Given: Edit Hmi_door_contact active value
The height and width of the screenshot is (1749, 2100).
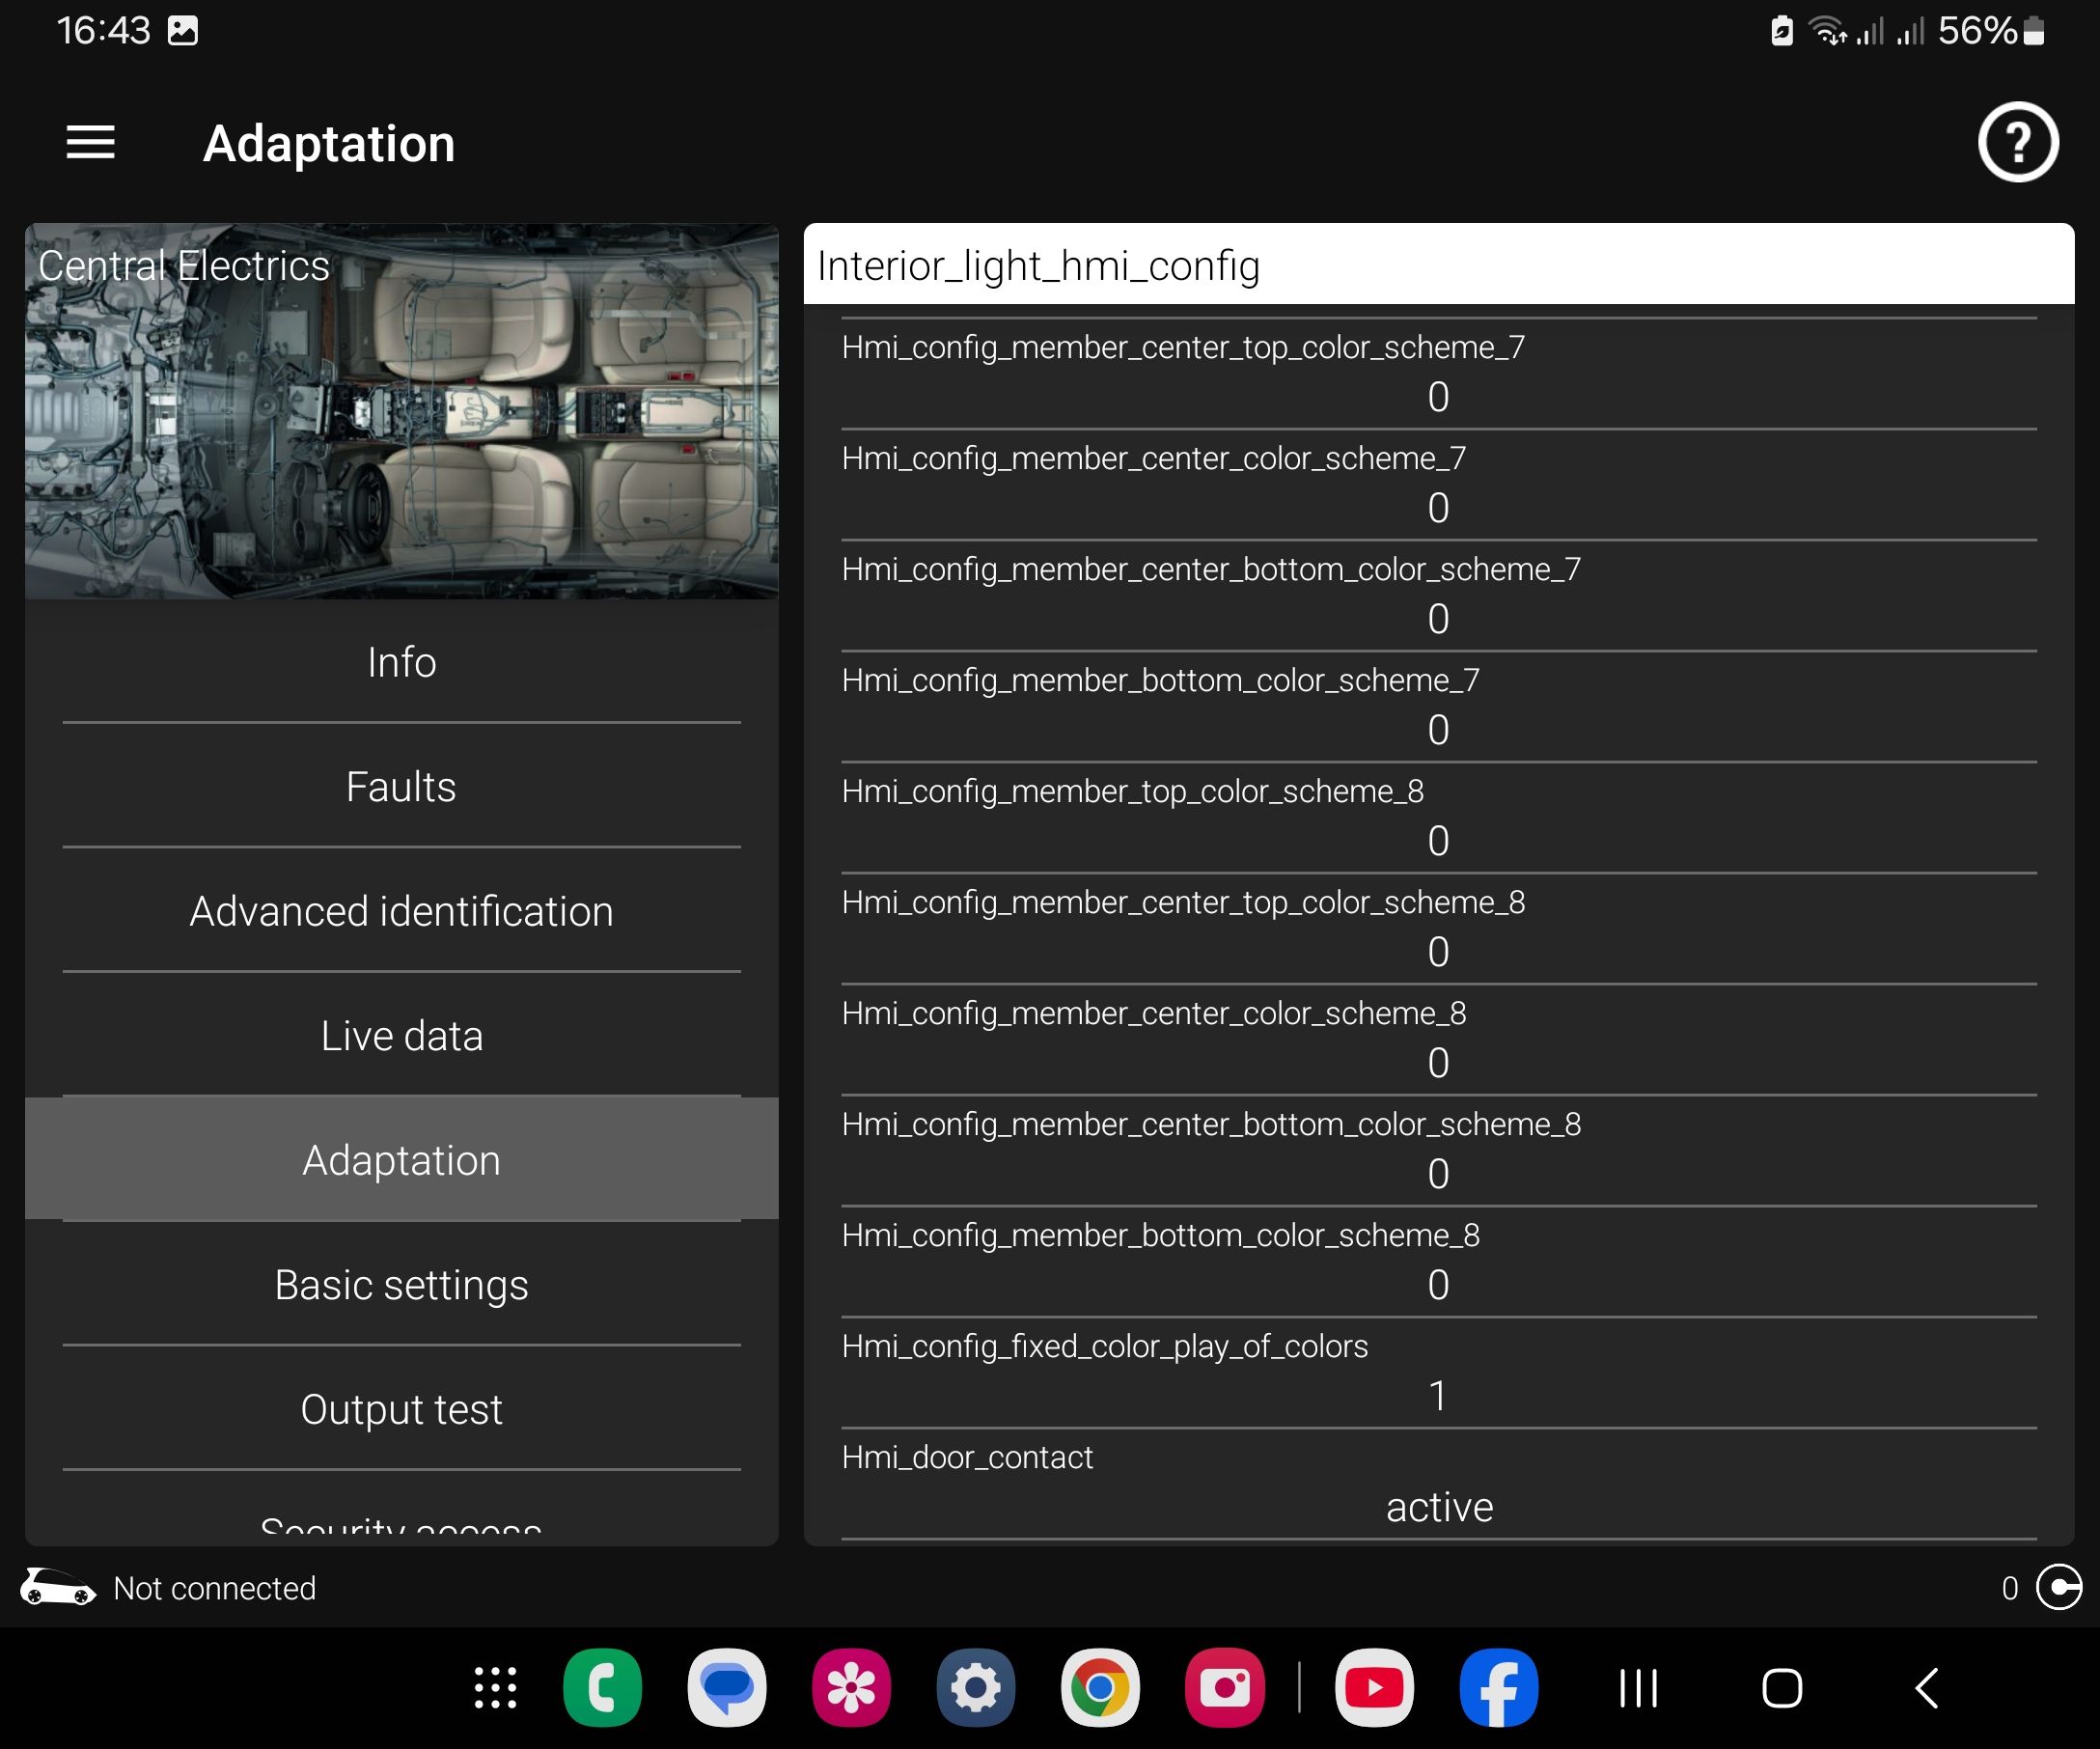Looking at the screenshot, I should click(1438, 1506).
